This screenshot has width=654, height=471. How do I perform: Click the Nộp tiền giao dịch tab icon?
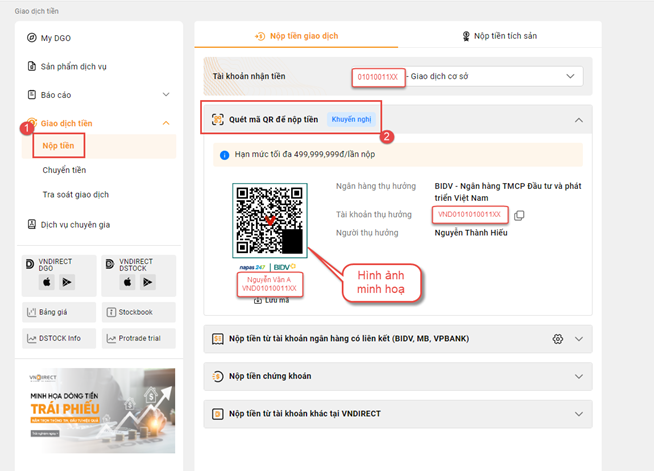click(x=260, y=36)
